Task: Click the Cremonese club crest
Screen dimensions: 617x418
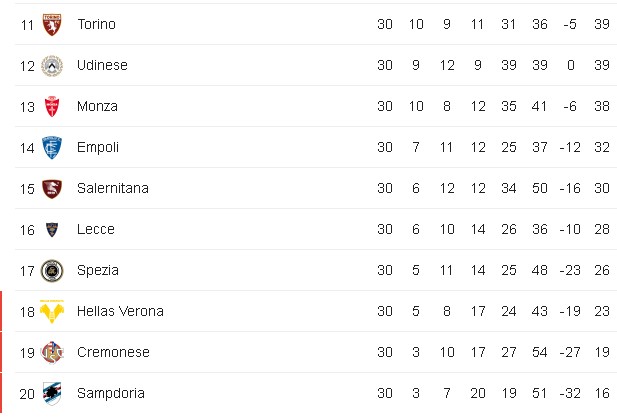Action: point(52,353)
